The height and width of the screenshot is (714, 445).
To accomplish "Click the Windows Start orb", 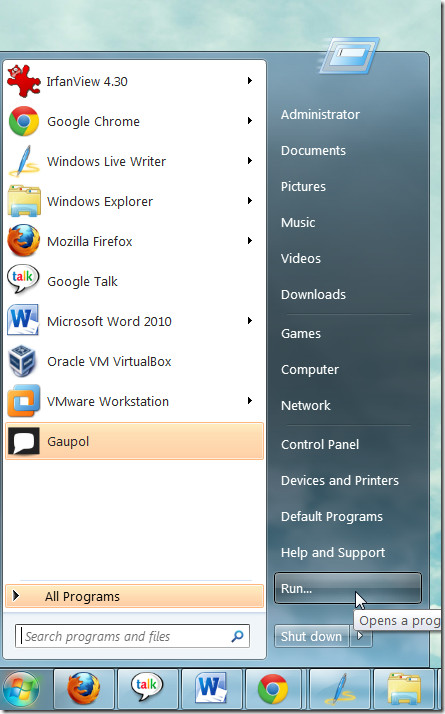I will [x=21, y=688].
